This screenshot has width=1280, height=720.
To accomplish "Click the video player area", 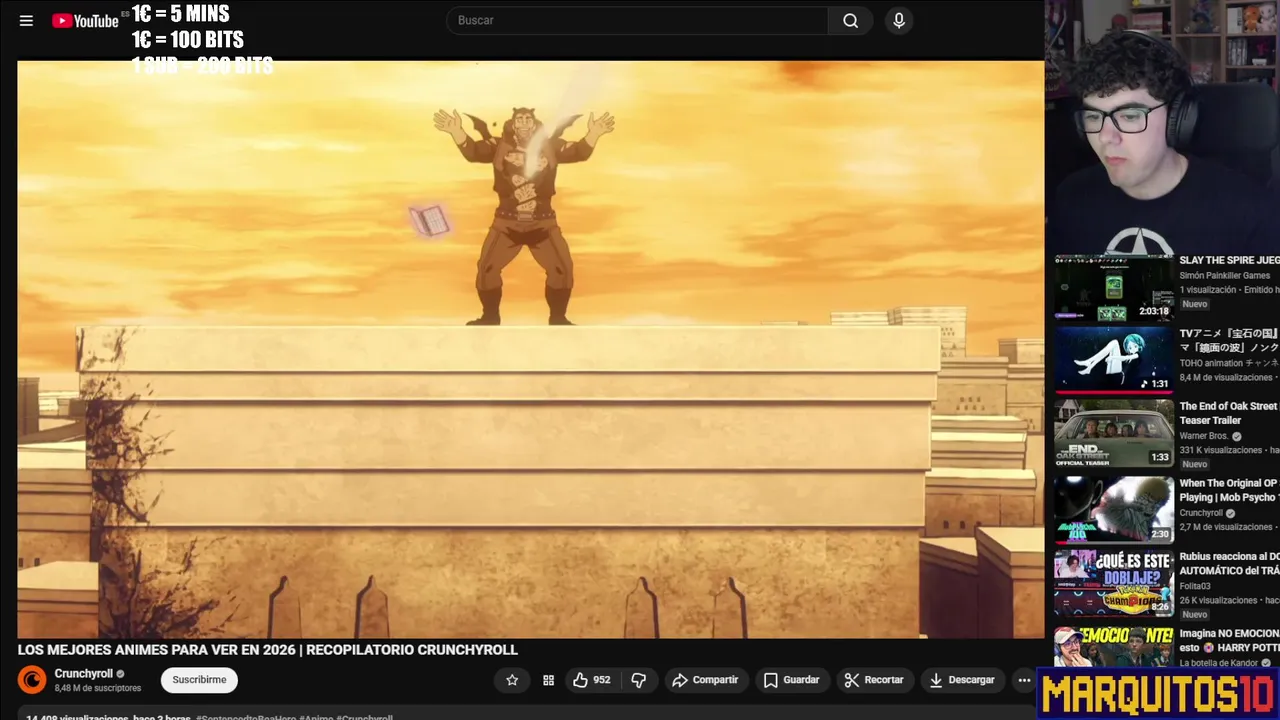I will 530,349.
